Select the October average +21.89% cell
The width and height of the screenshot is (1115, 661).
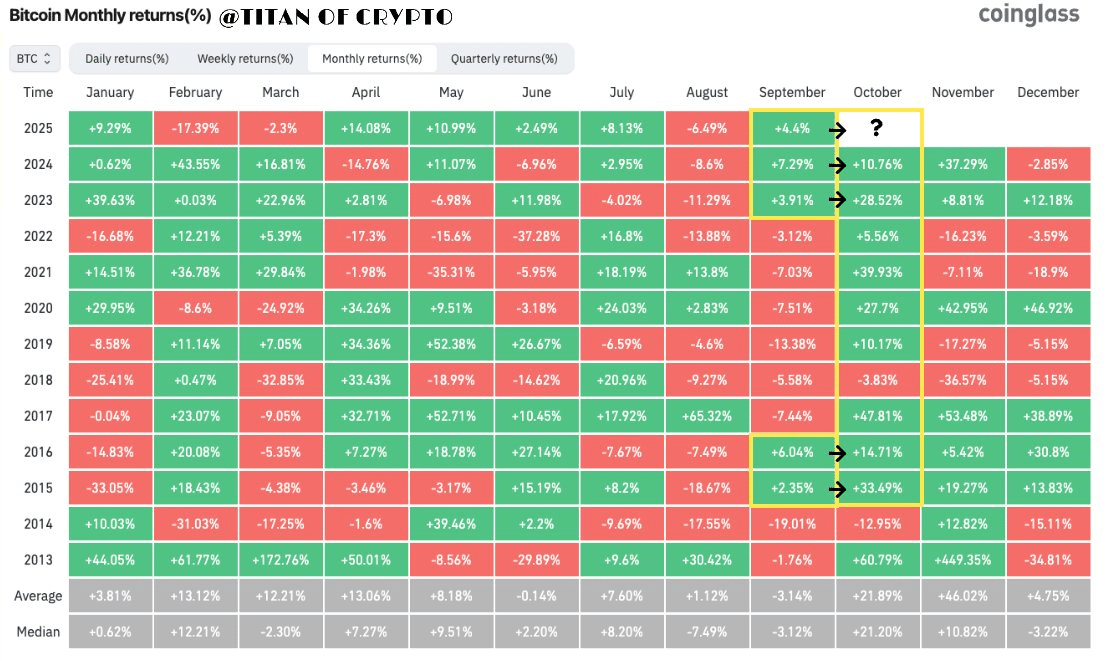[878, 596]
